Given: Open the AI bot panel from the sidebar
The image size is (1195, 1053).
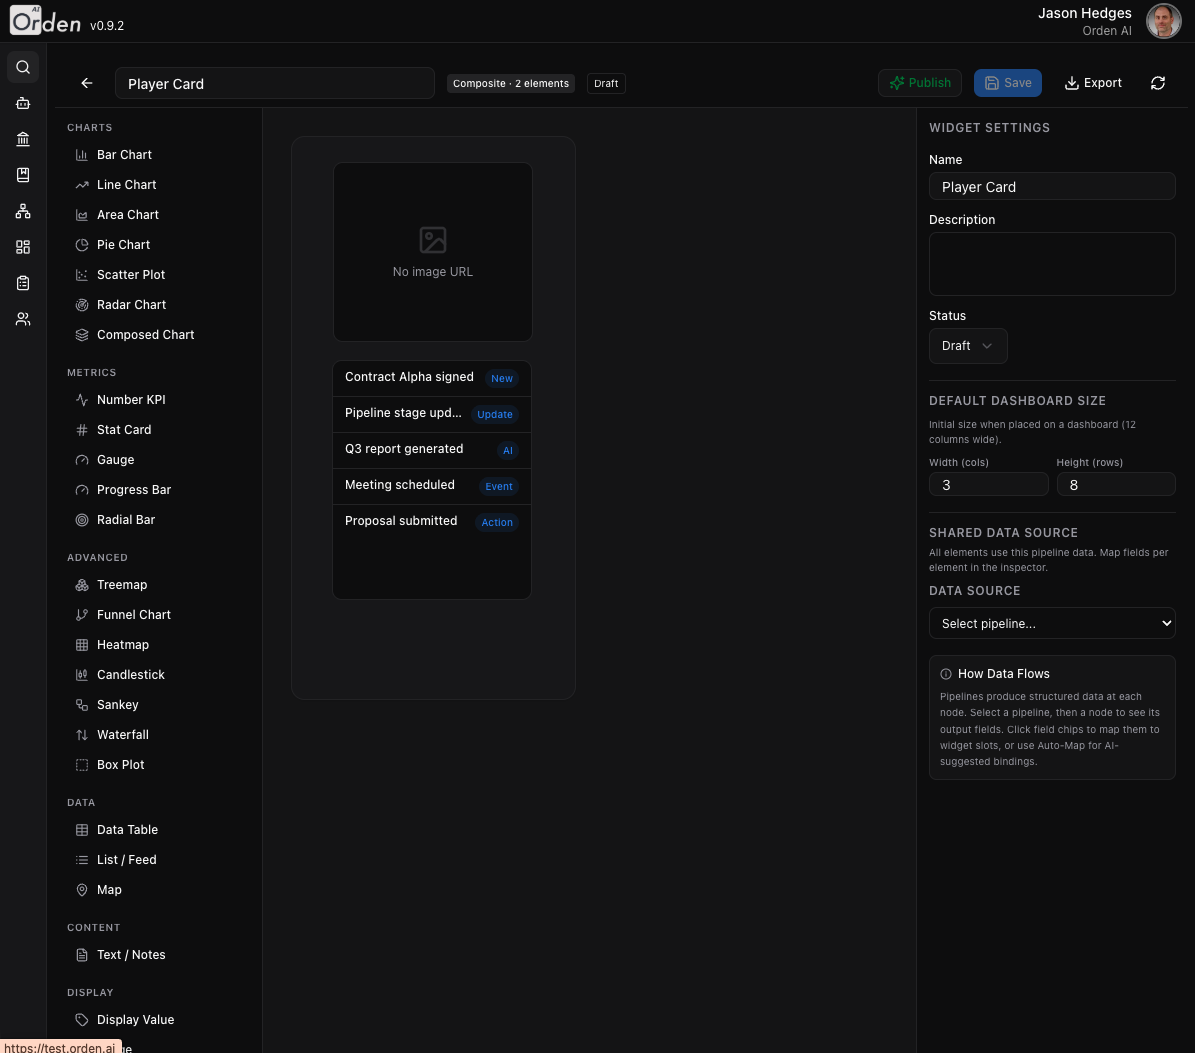Looking at the screenshot, I should click(x=23, y=103).
